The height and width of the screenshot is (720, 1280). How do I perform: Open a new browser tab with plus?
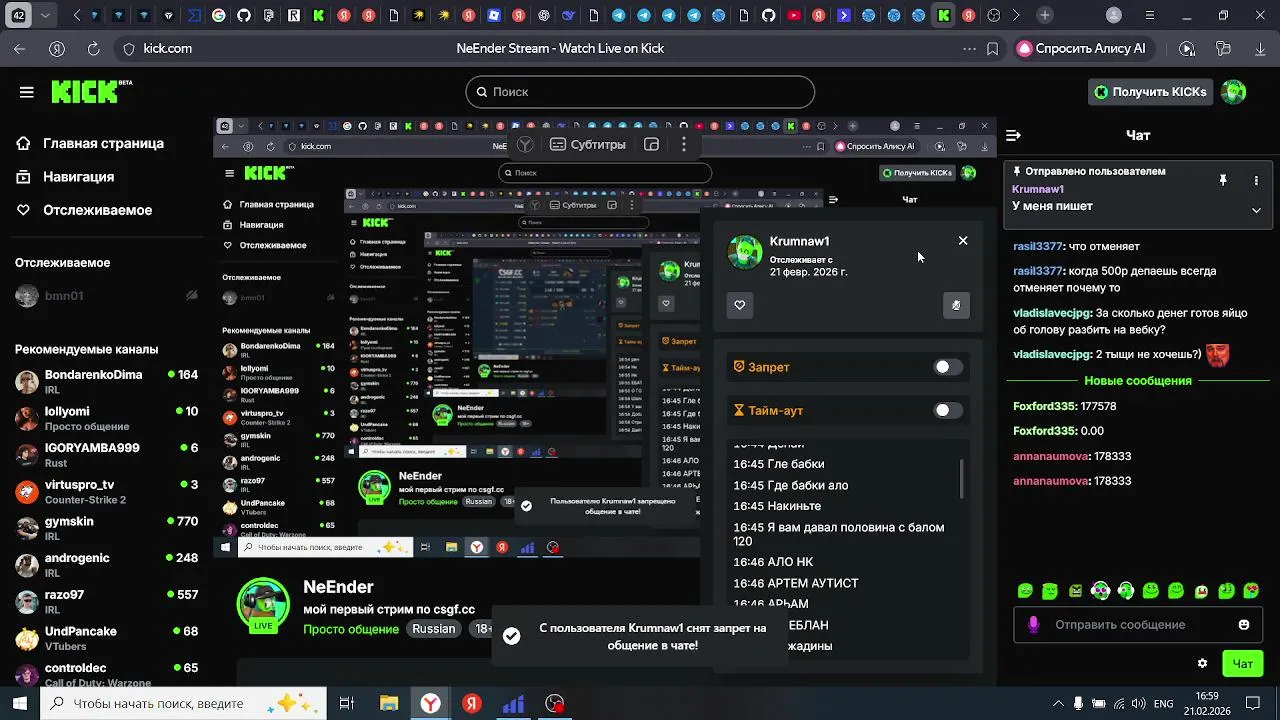(1044, 15)
